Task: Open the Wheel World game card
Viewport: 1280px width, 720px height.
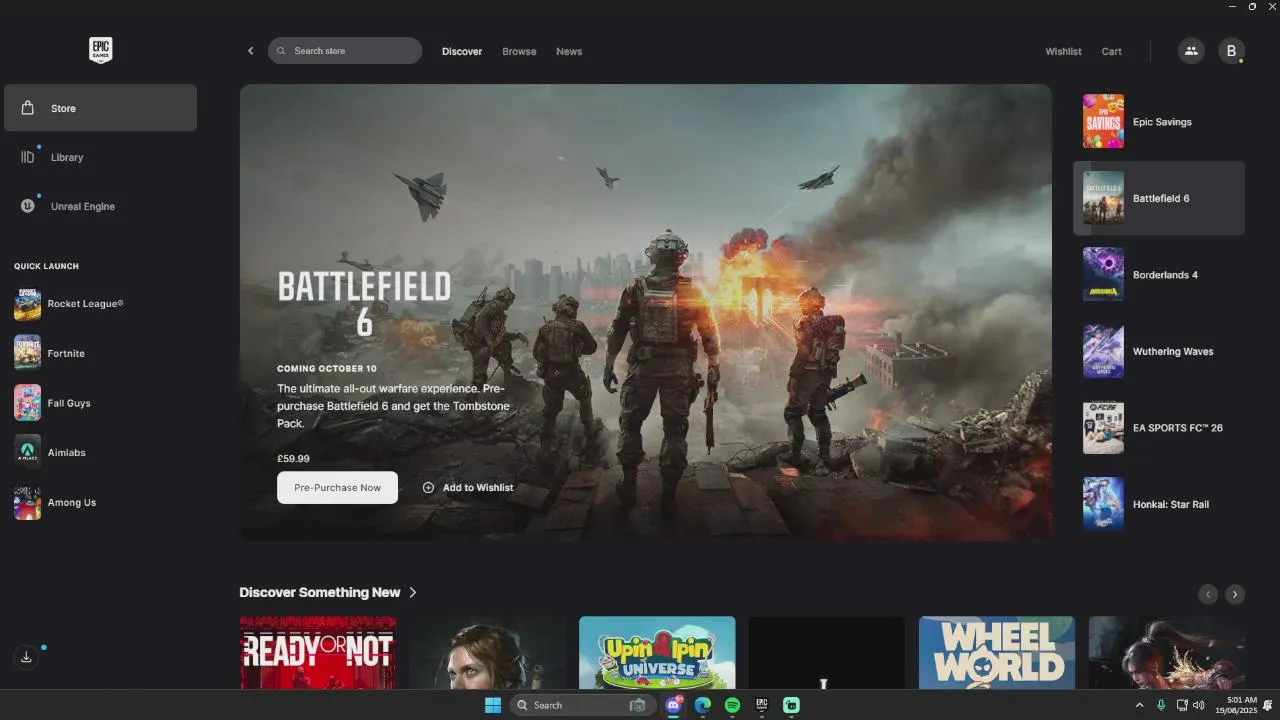Action: coord(997,652)
